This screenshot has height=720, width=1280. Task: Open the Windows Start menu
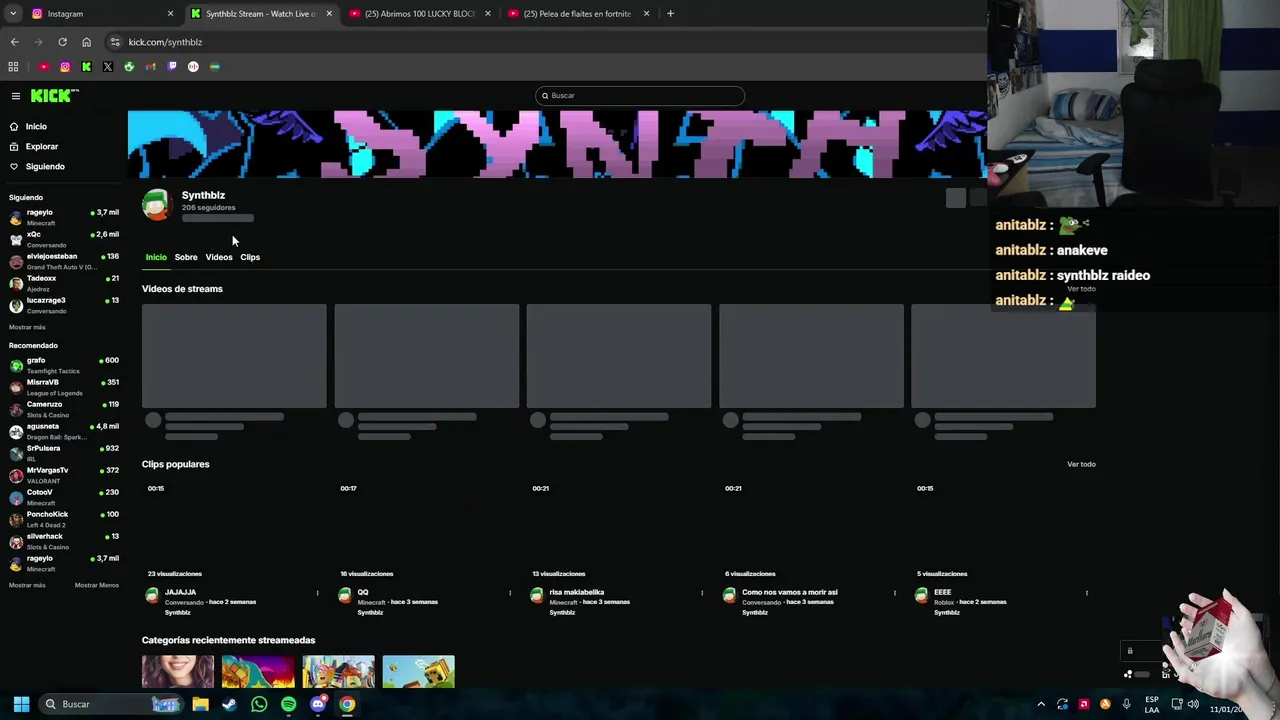tap(21, 704)
